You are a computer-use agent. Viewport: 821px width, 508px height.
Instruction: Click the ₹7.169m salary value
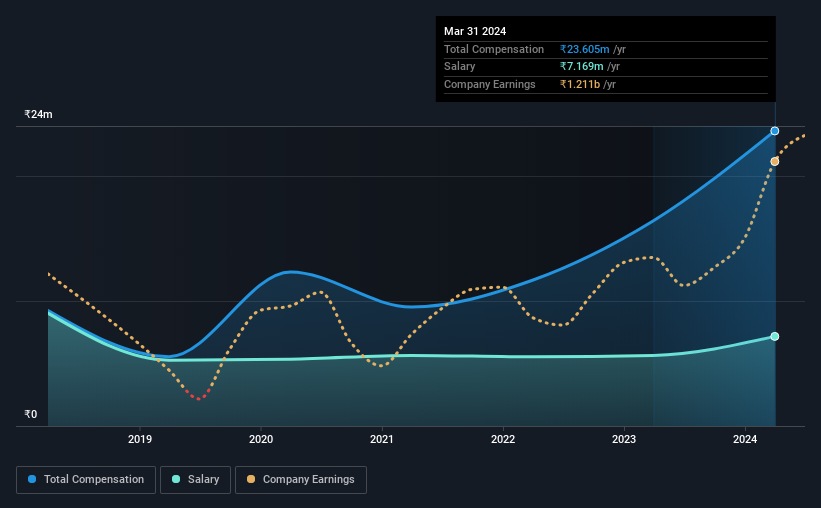point(581,67)
